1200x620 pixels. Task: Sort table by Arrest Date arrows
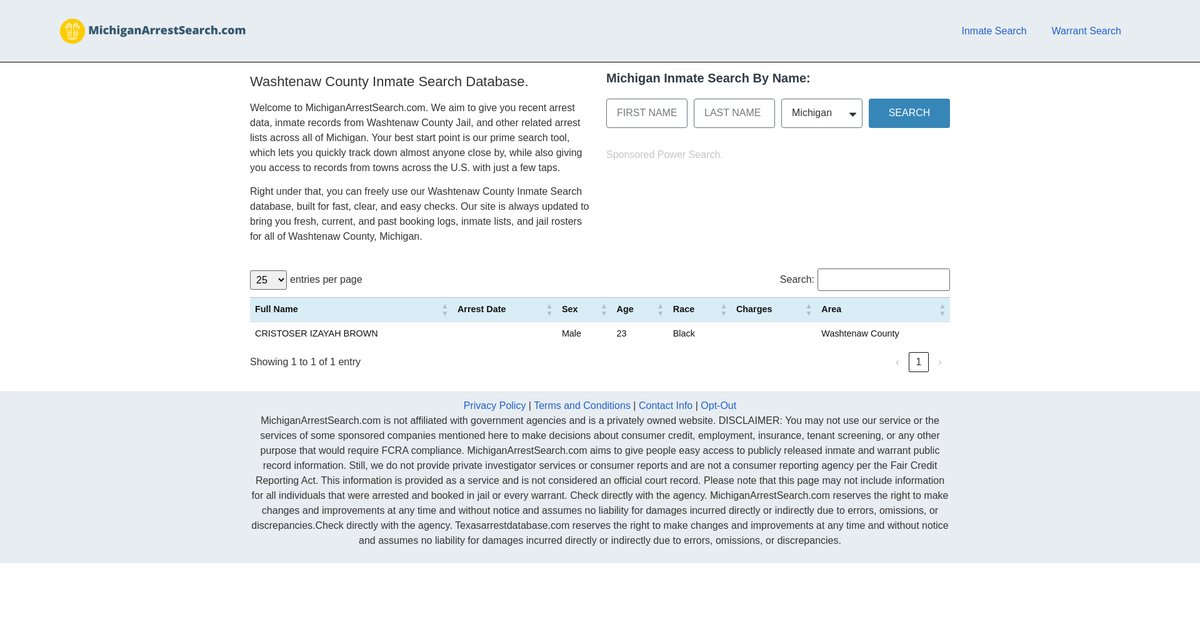click(549, 310)
